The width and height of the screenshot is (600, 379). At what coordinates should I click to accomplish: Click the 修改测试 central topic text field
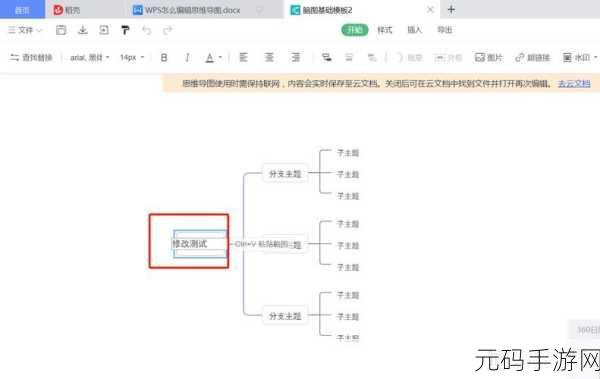(x=199, y=244)
